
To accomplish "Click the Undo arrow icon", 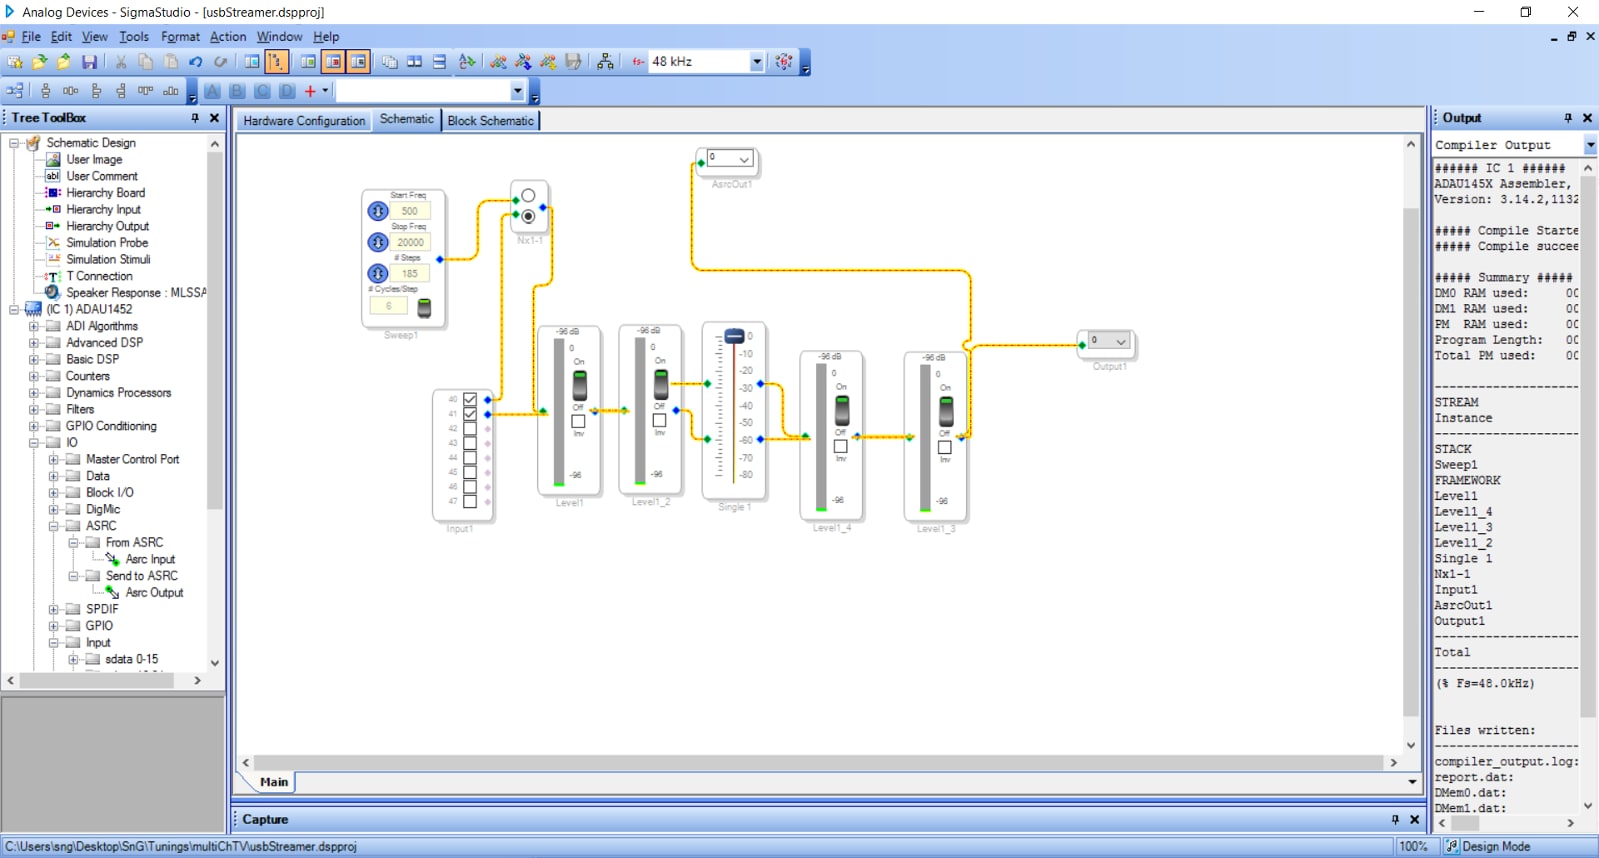I will [x=196, y=62].
